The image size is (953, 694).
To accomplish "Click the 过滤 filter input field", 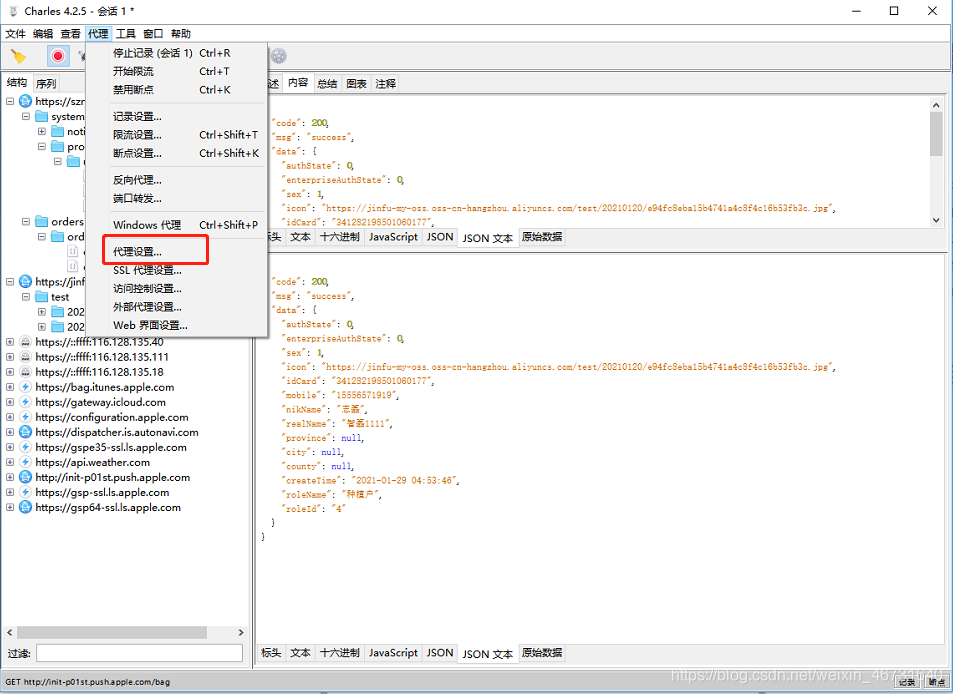I will pos(140,653).
